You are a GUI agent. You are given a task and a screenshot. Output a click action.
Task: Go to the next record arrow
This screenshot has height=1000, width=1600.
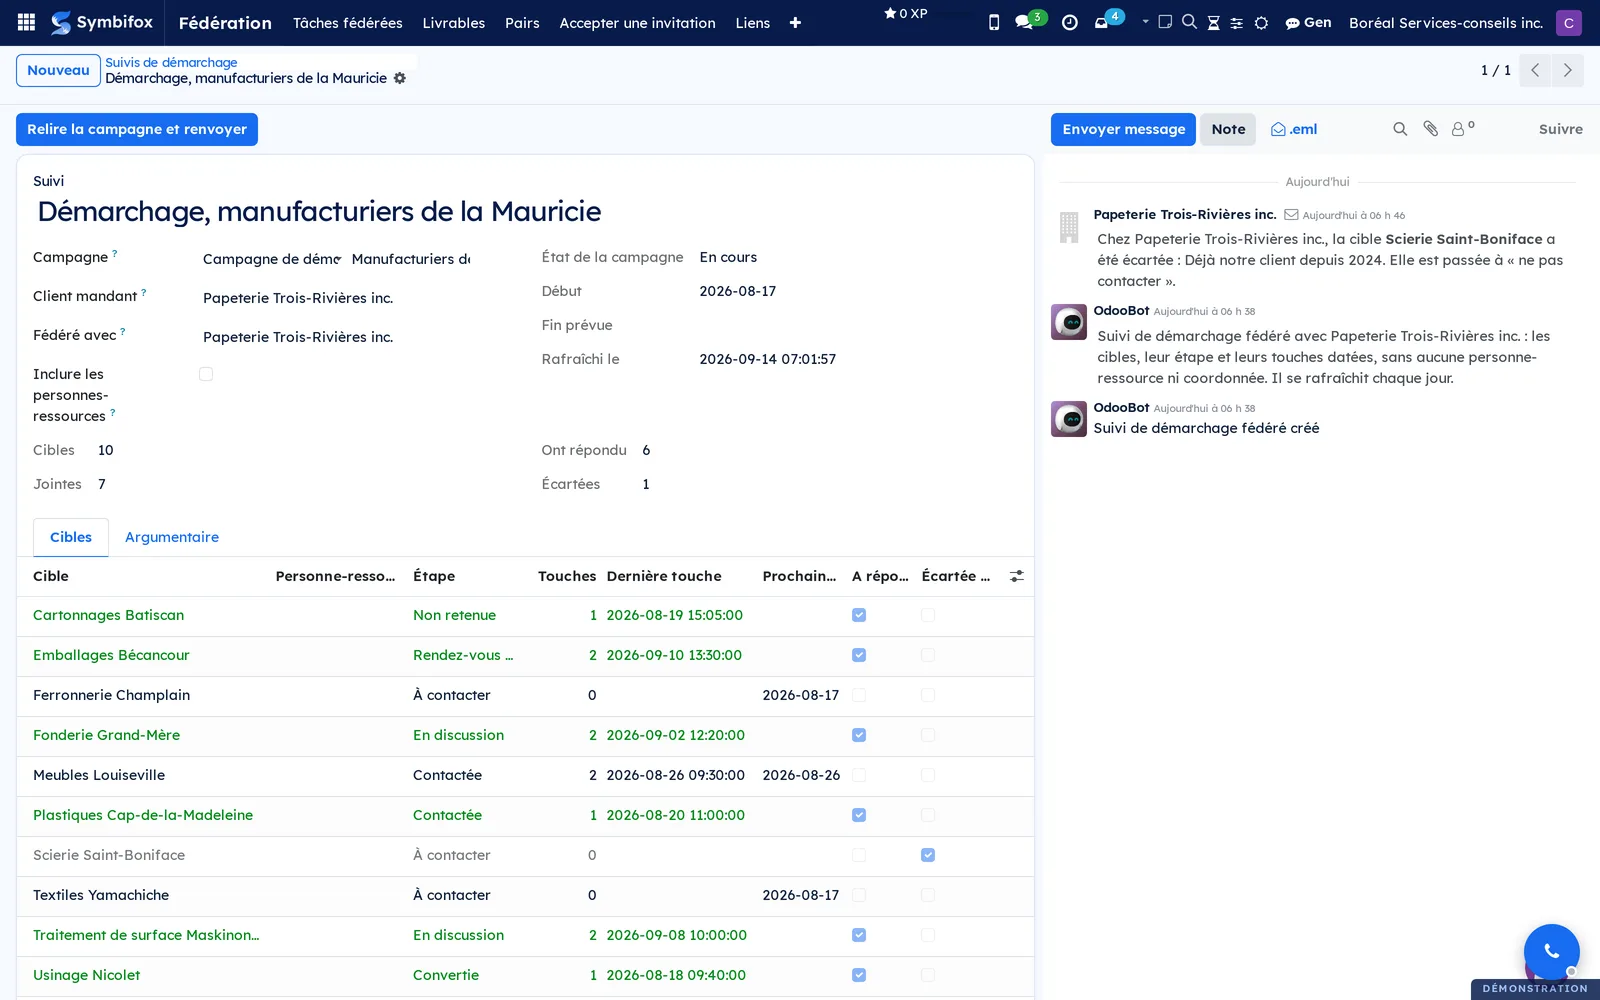click(1568, 70)
